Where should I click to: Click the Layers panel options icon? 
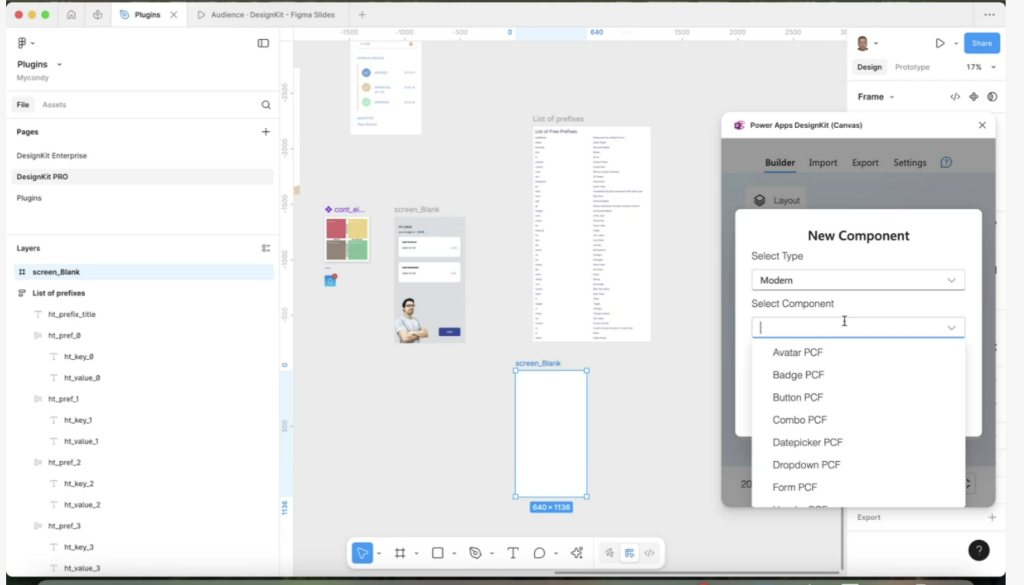(x=266, y=248)
